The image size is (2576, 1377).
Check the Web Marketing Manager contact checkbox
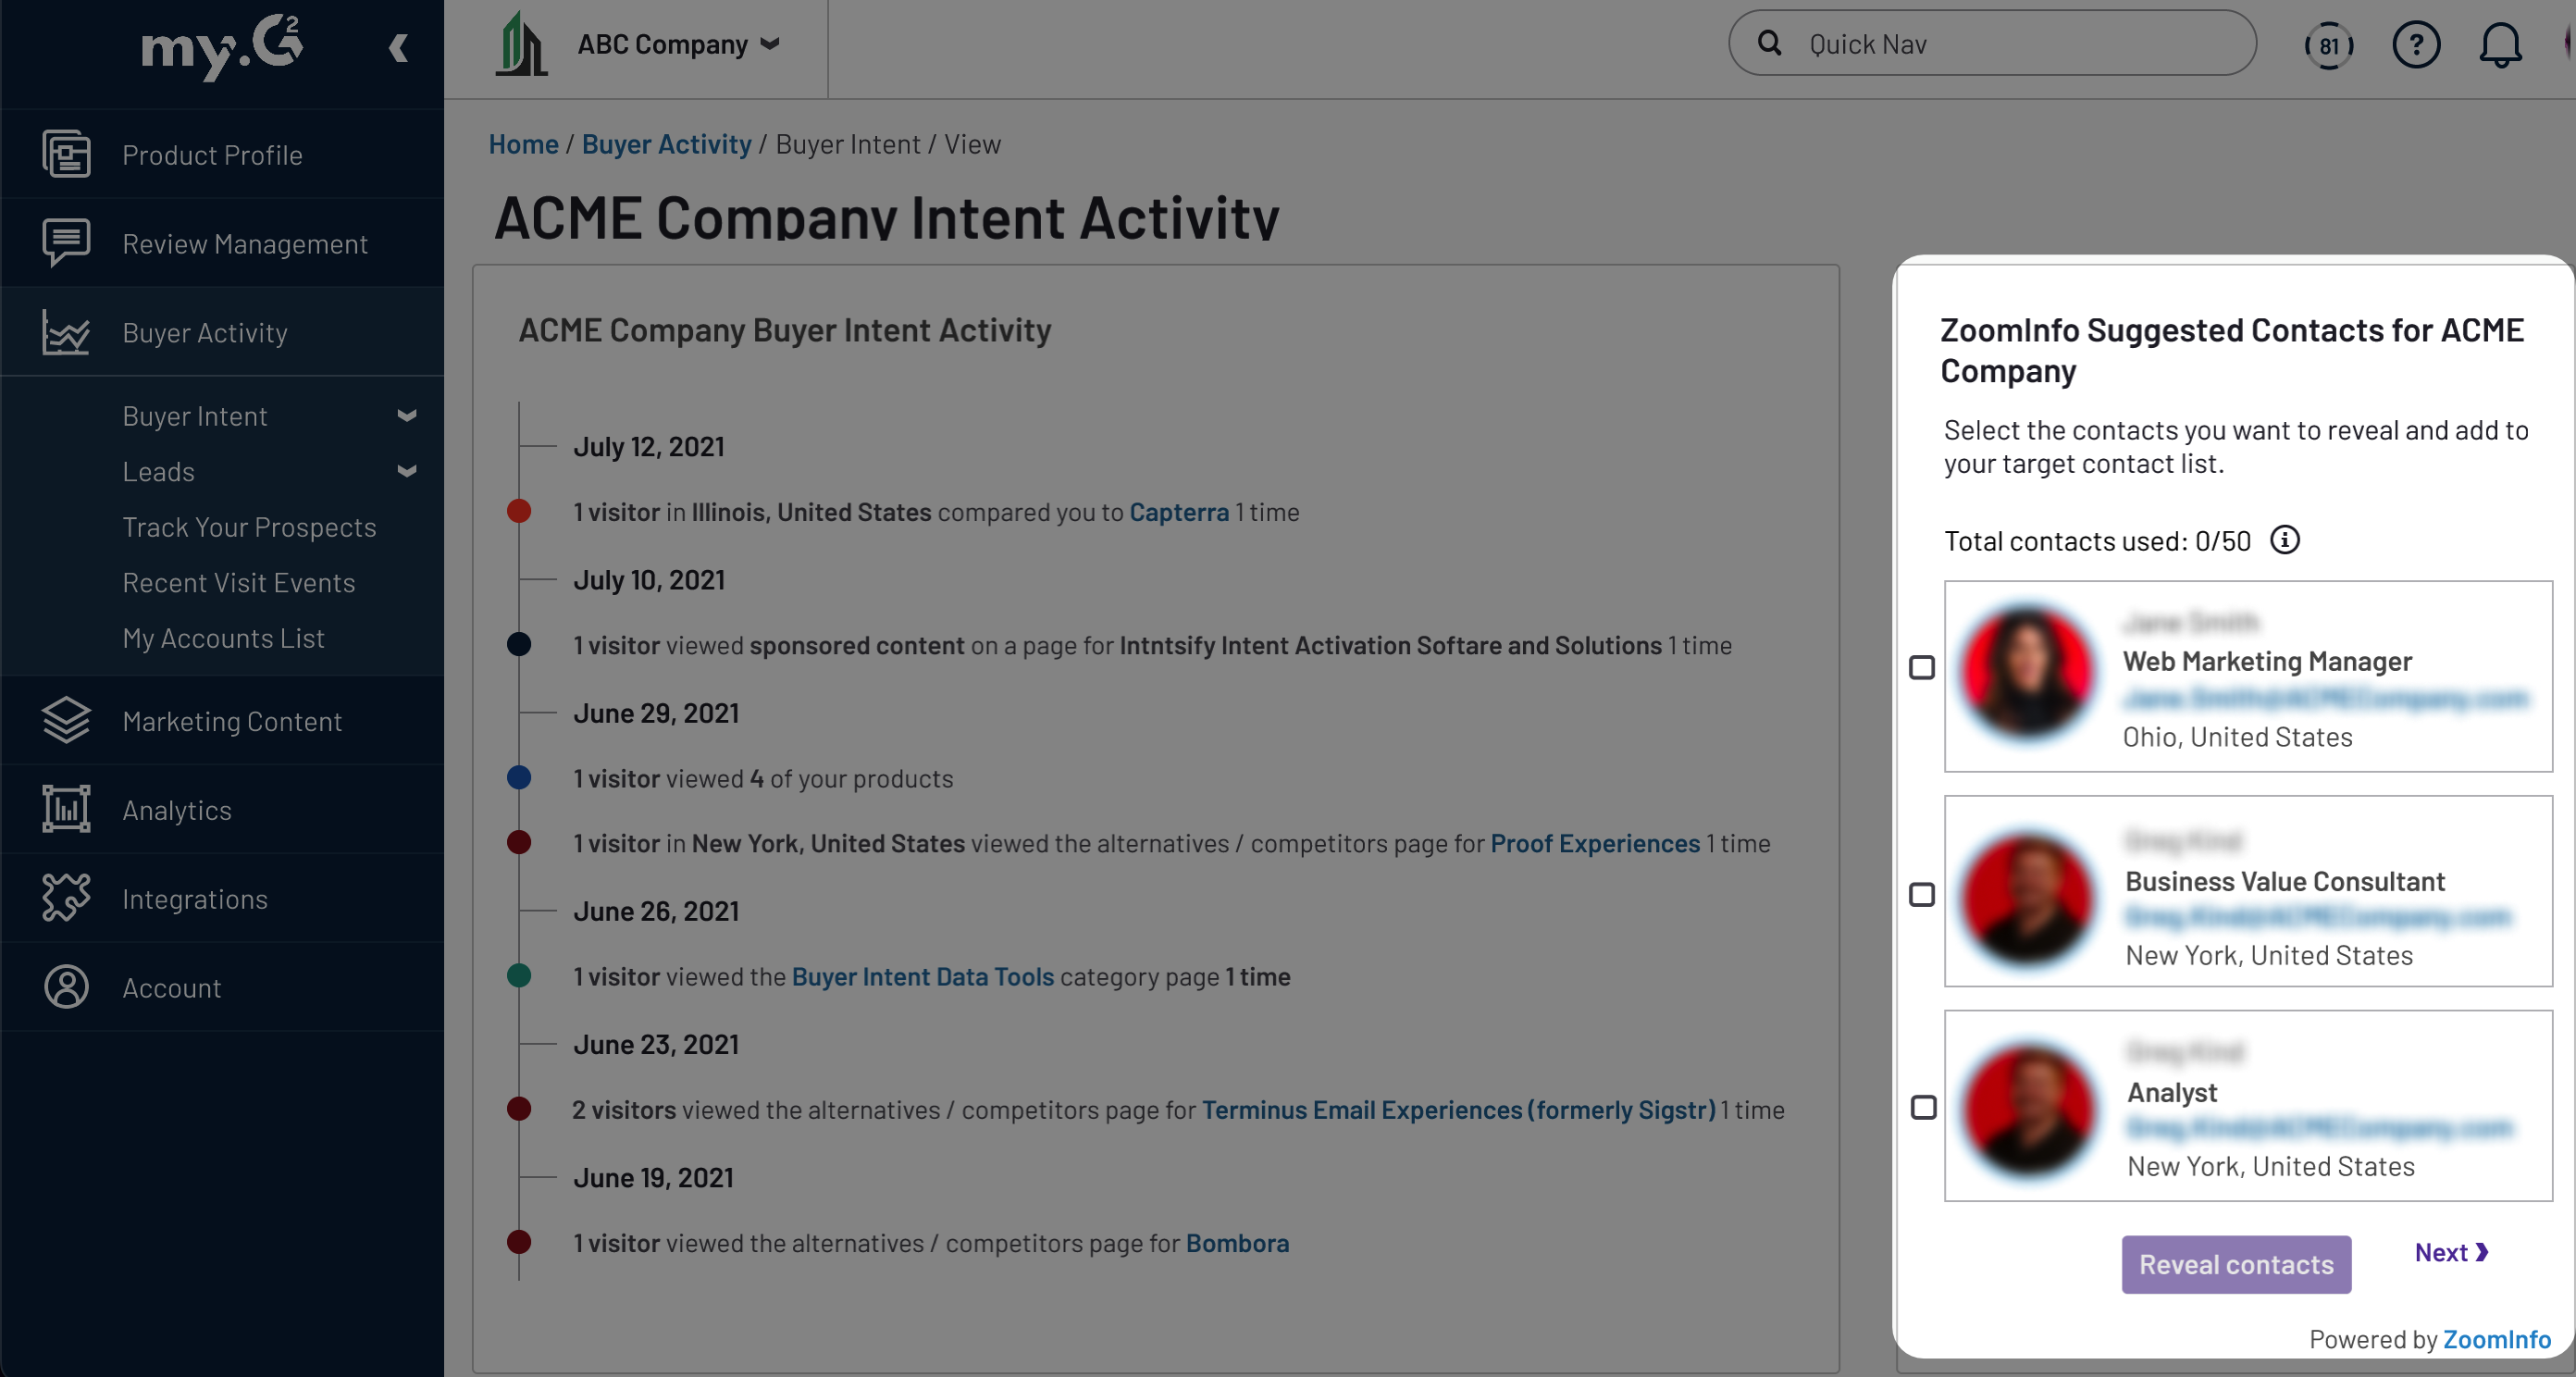(x=1921, y=667)
